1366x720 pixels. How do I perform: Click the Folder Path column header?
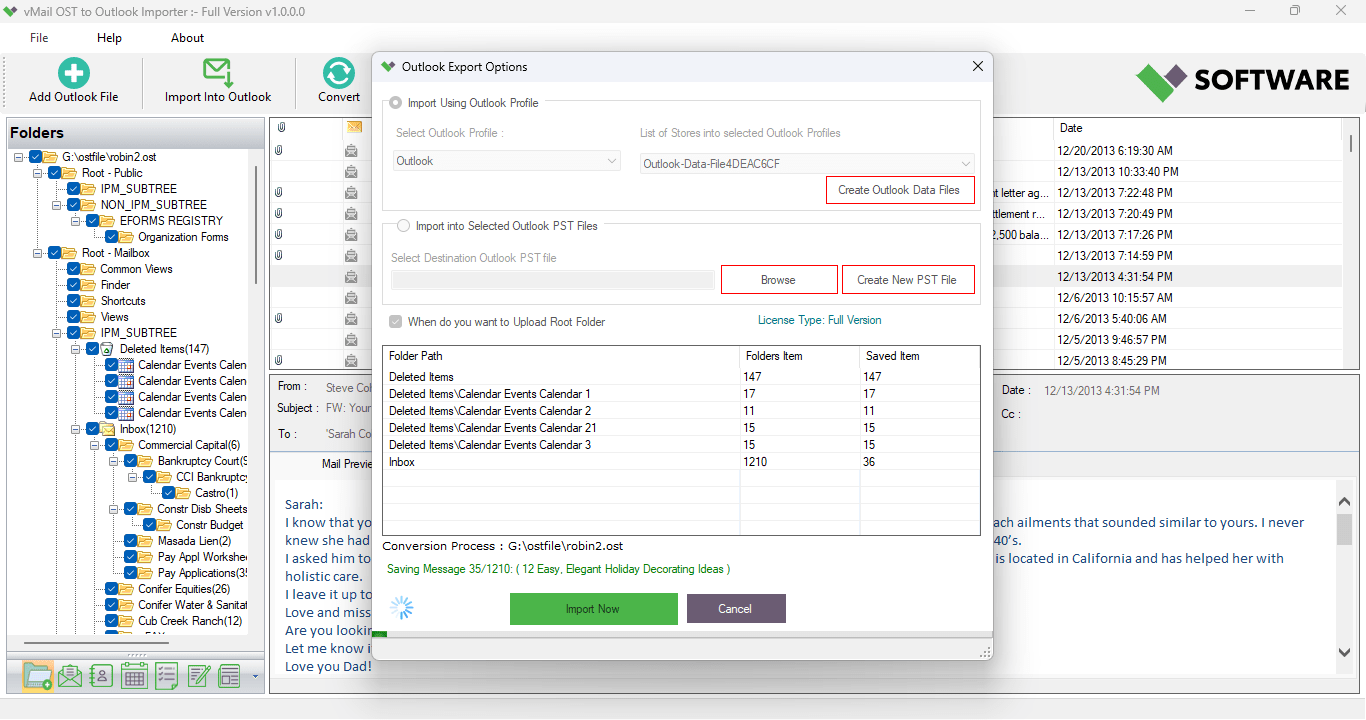click(x=561, y=356)
